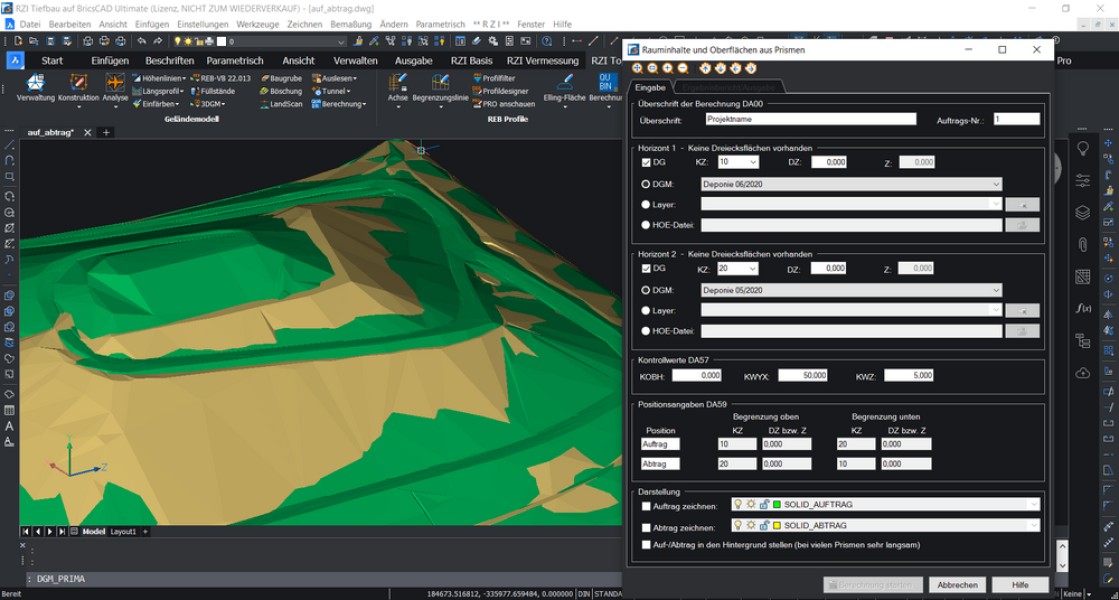The image size is (1119, 600).
Task: Expand the KZ dropdown in Horizont 2
Action: pos(753,268)
